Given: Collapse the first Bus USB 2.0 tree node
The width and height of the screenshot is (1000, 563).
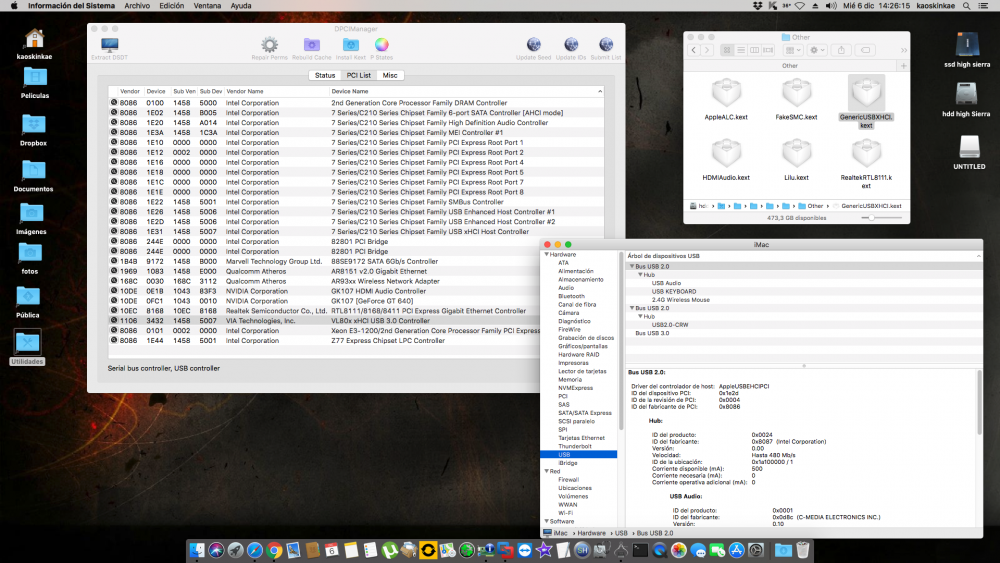Looking at the screenshot, I should (632, 267).
